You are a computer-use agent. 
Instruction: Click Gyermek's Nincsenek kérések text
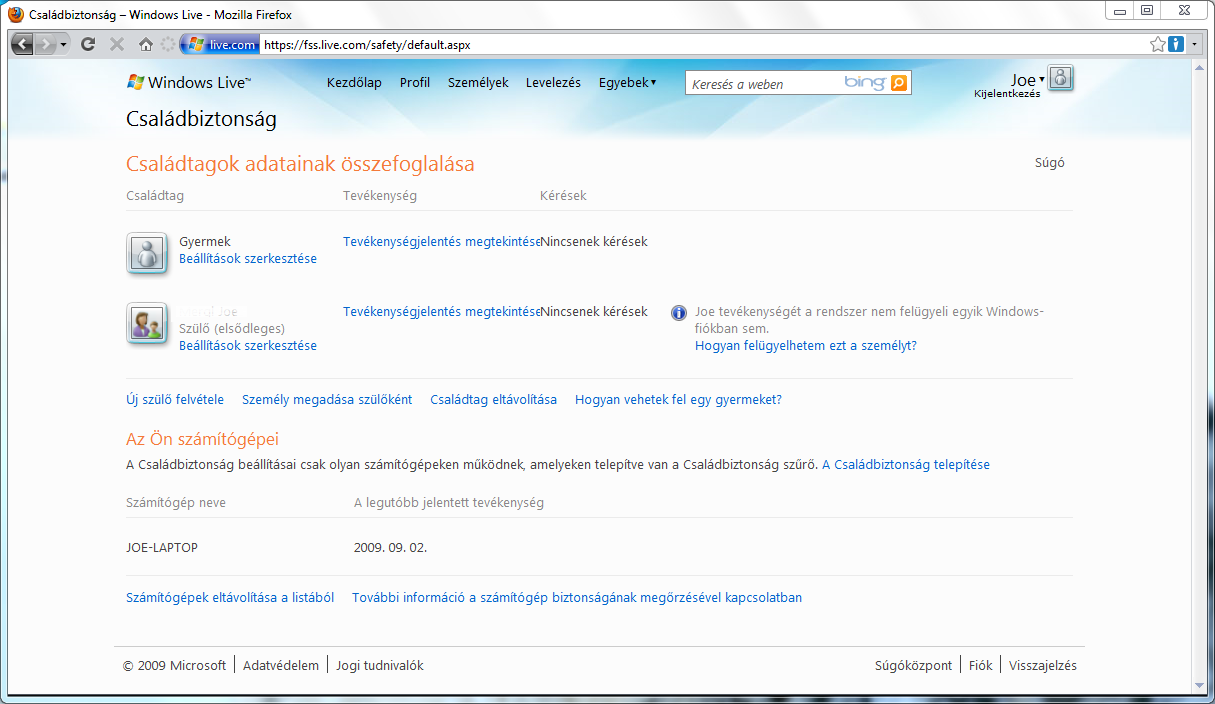coord(594,242)
